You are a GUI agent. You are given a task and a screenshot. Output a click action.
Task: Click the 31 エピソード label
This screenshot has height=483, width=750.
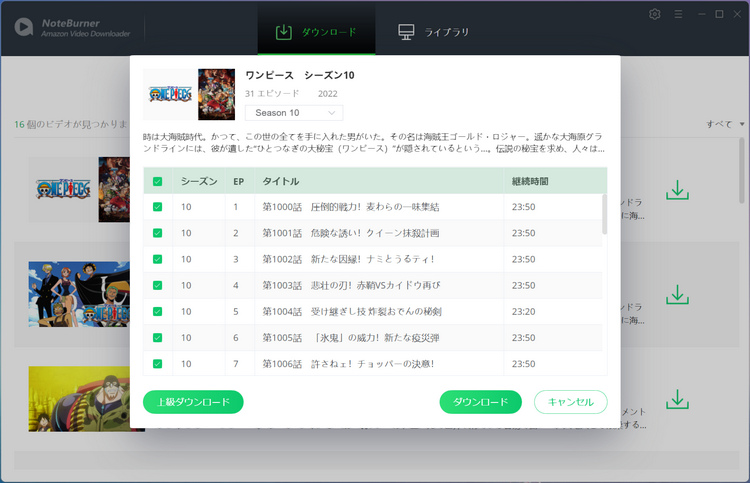point(272,93)
